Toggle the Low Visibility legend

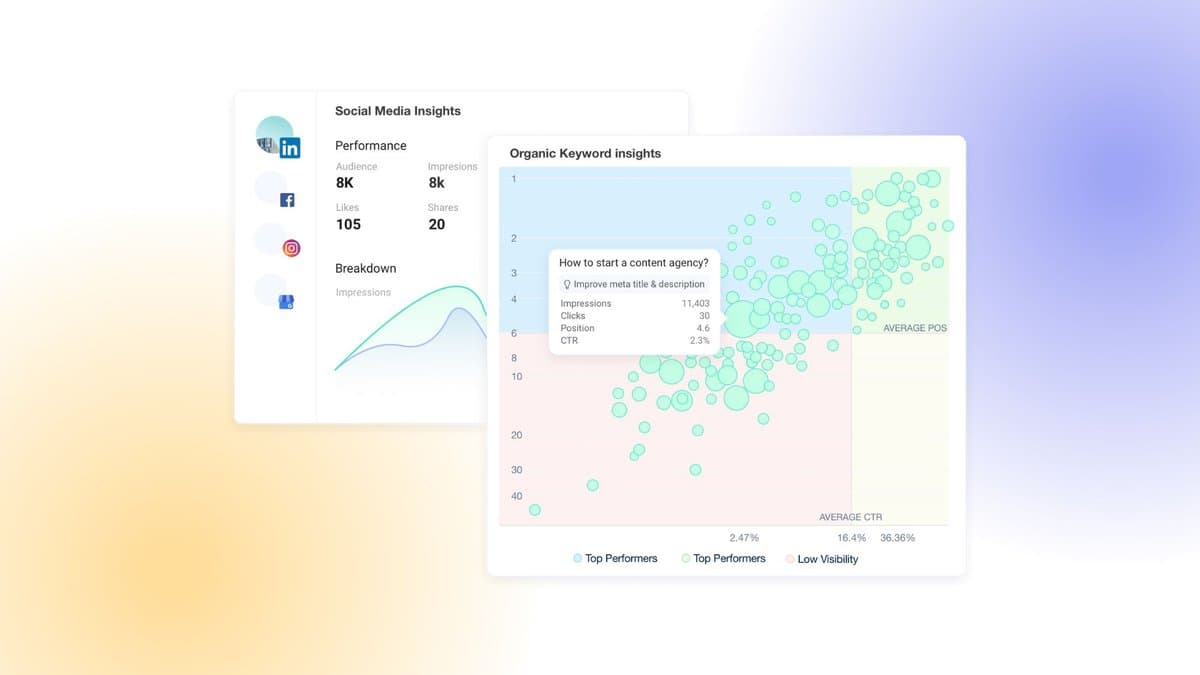(824, 559)
